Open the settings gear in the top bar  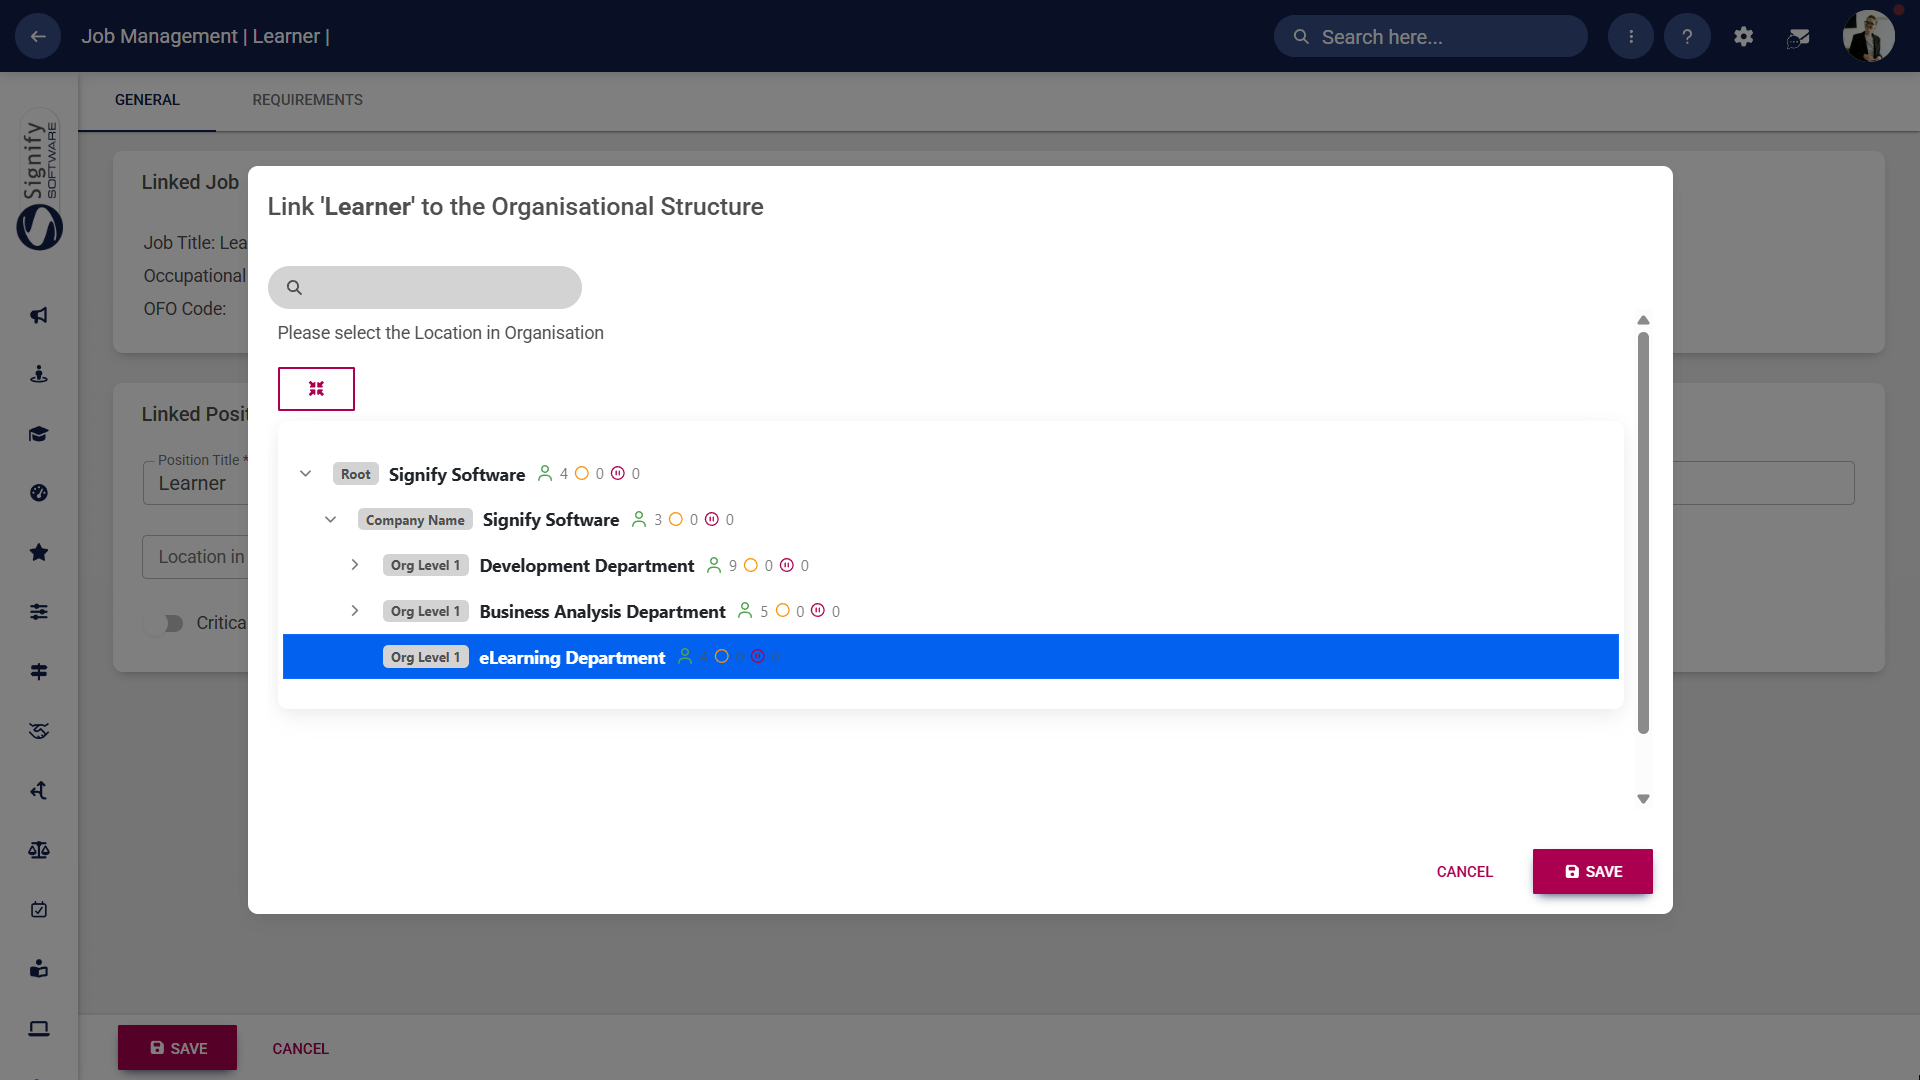[x=1743, y=36]
